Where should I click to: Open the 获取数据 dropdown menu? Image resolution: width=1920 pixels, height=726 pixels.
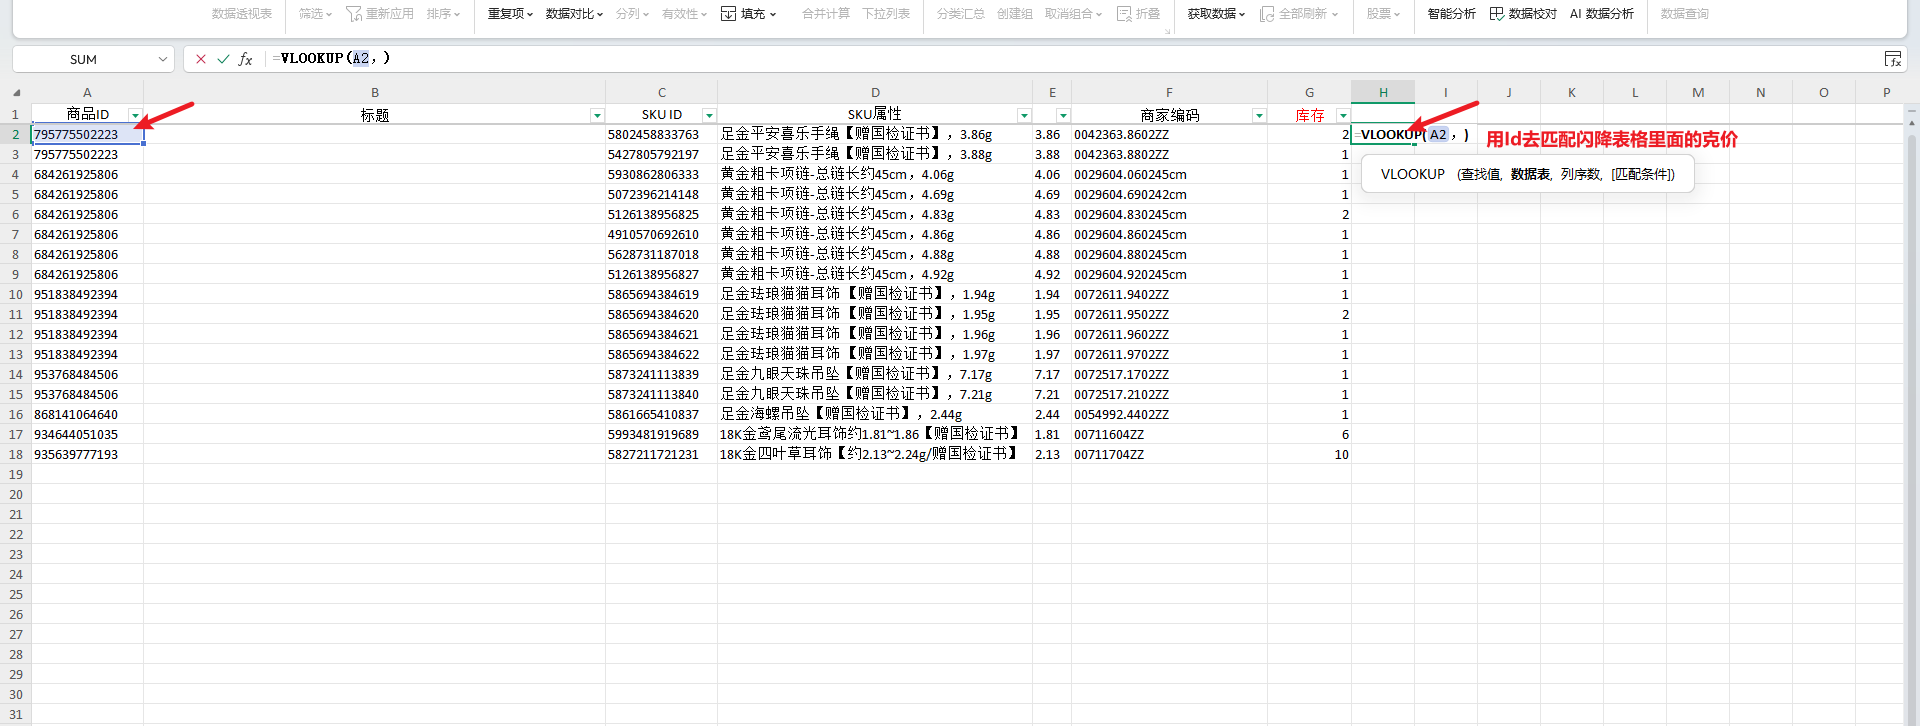(1216, 14)
